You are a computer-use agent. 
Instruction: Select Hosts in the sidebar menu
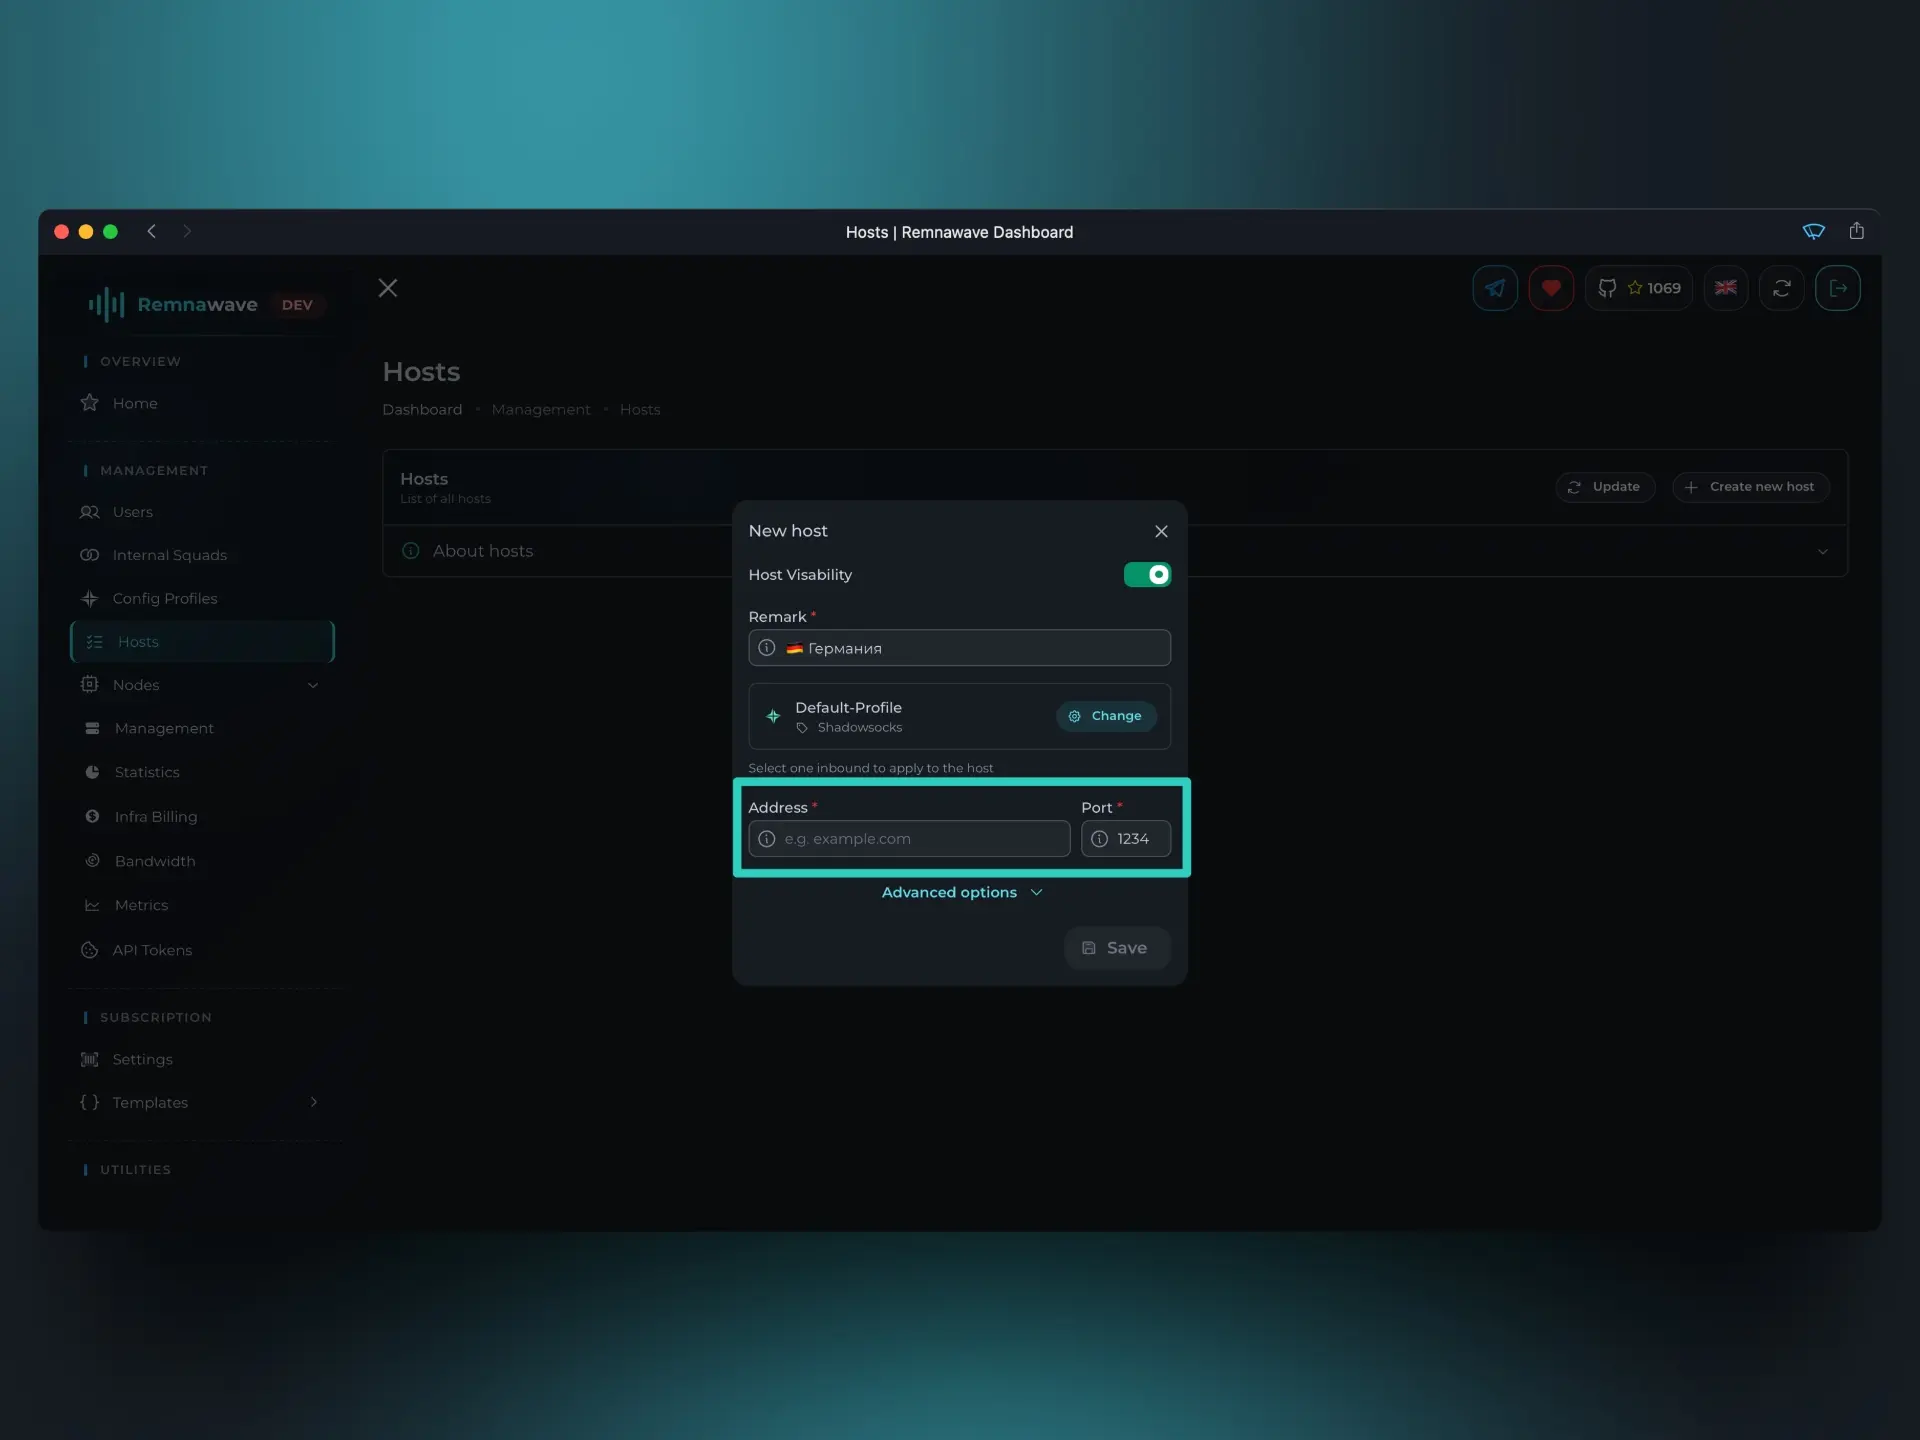point(139,641)
